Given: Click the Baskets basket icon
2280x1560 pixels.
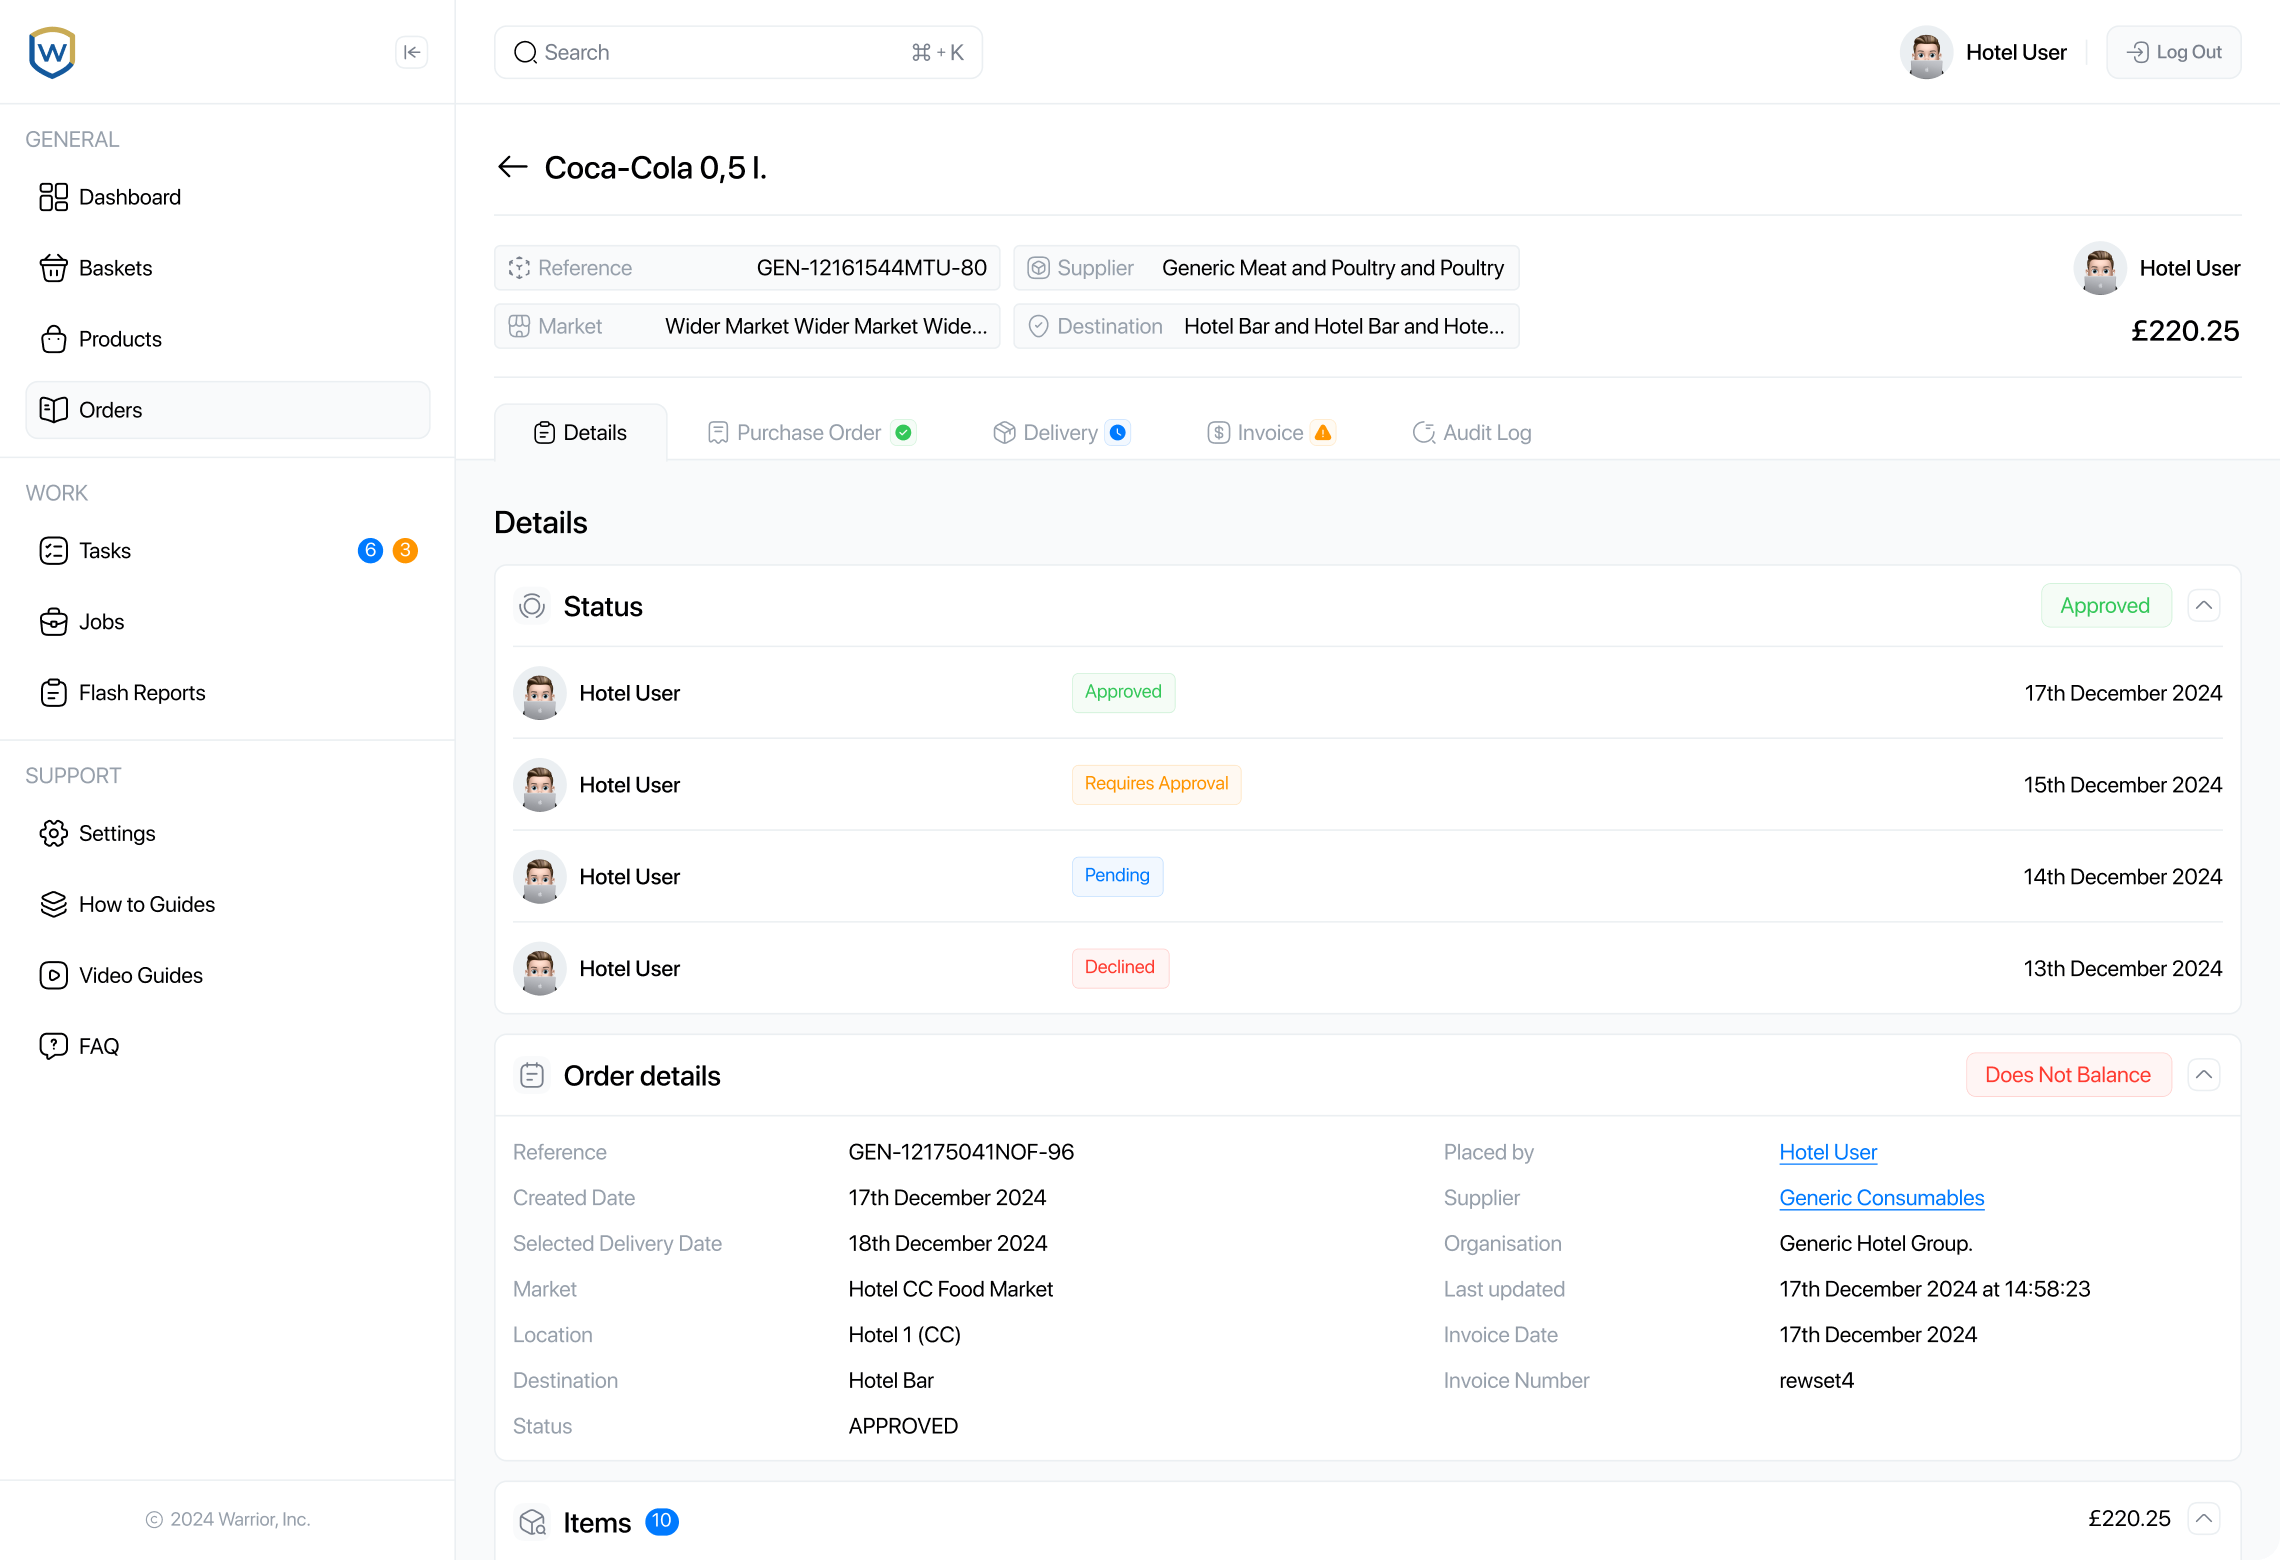Looking at the screenshot, I should [54, 268].
